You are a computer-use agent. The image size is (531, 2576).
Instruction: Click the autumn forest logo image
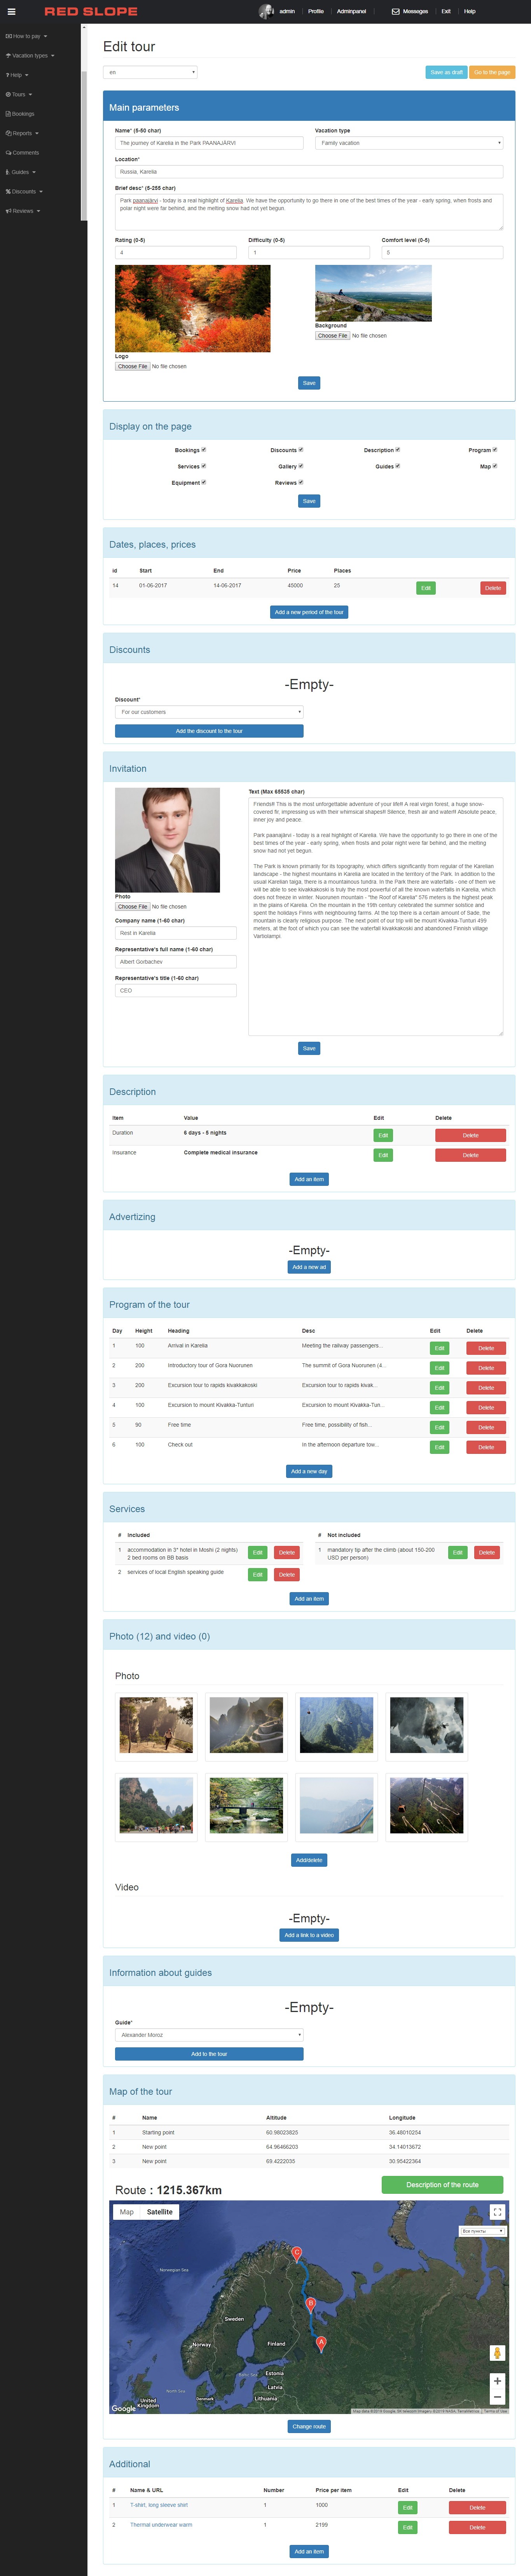(193, 308)
